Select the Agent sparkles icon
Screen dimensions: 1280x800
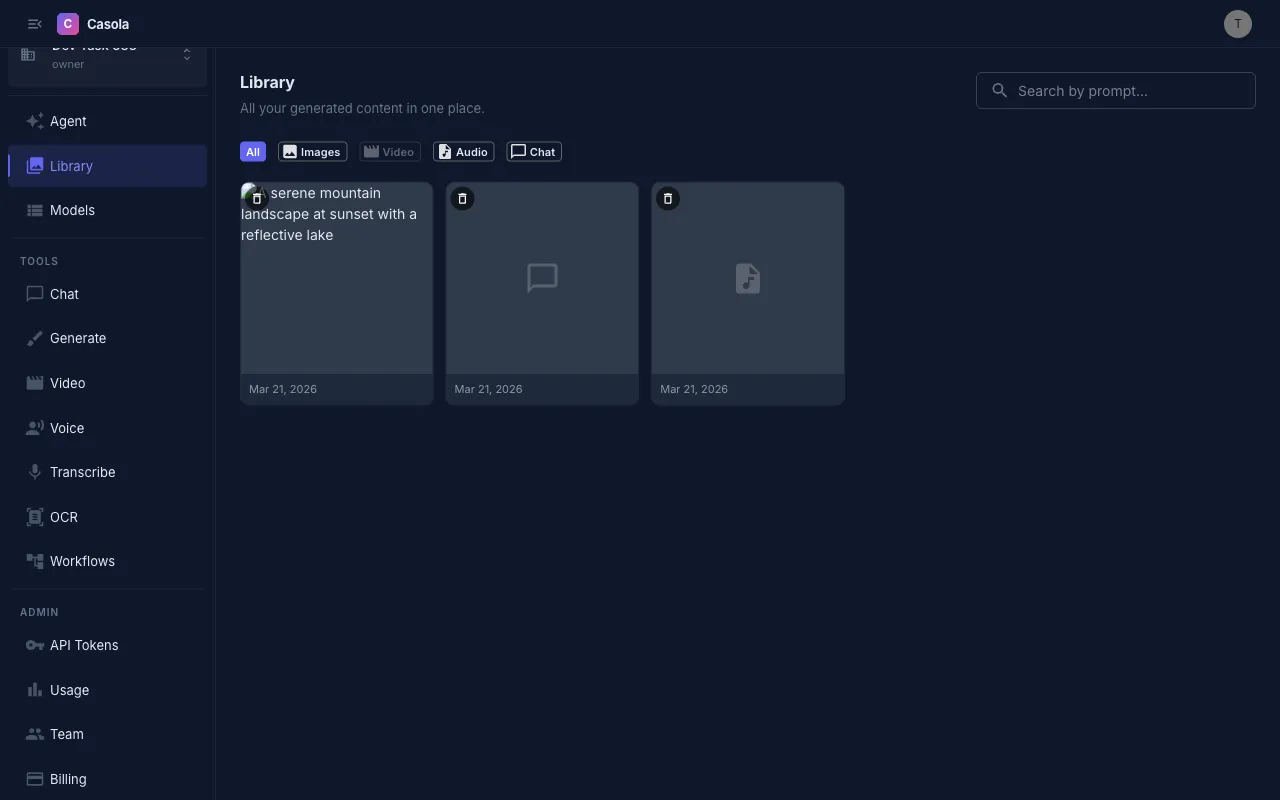click(x=34, y=121)
